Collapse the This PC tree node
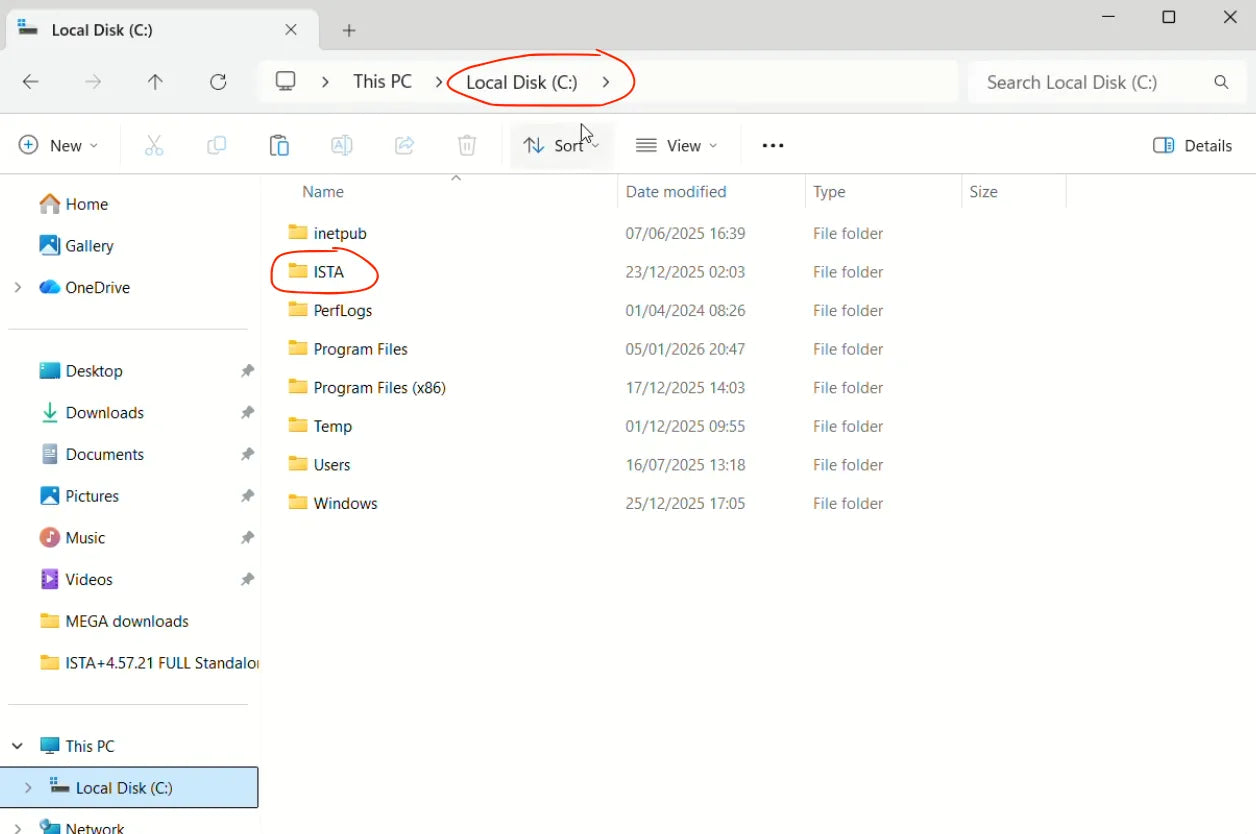The height and width of the screenshot is (834, 1256). (18, 746)
